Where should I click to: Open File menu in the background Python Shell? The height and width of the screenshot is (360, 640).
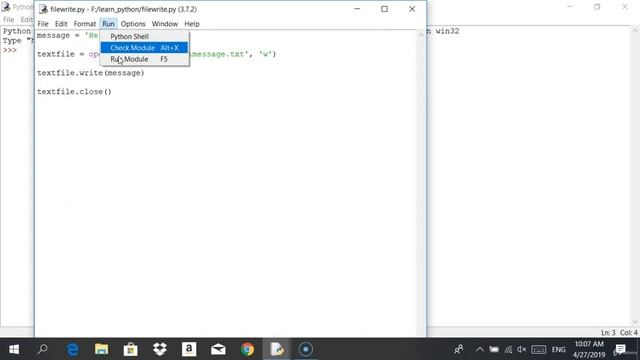point(9,20)
